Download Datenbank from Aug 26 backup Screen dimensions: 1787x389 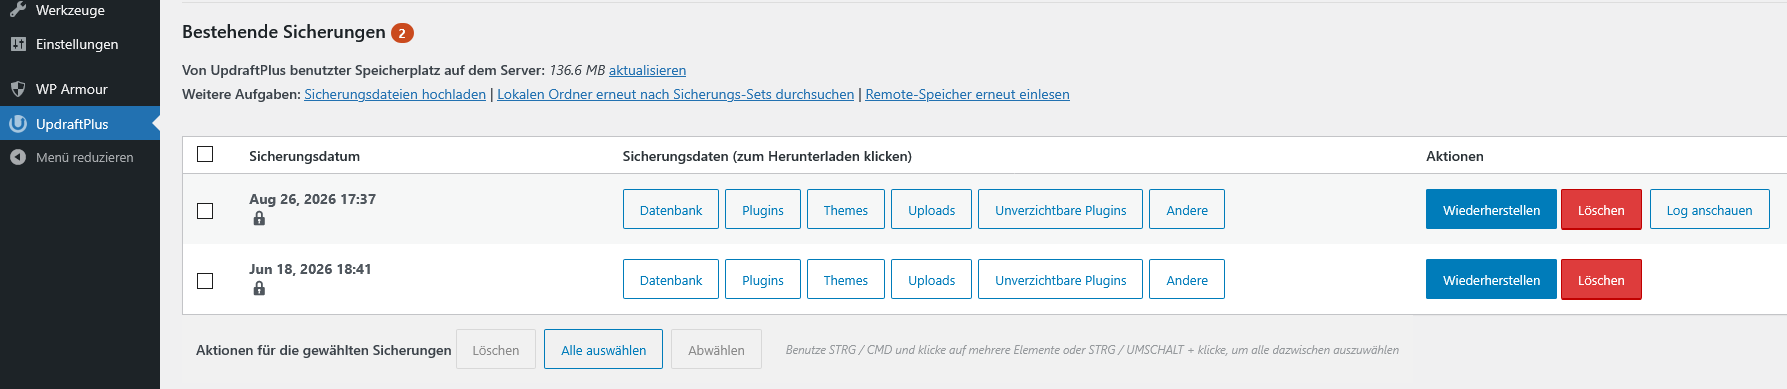(671, 210)
